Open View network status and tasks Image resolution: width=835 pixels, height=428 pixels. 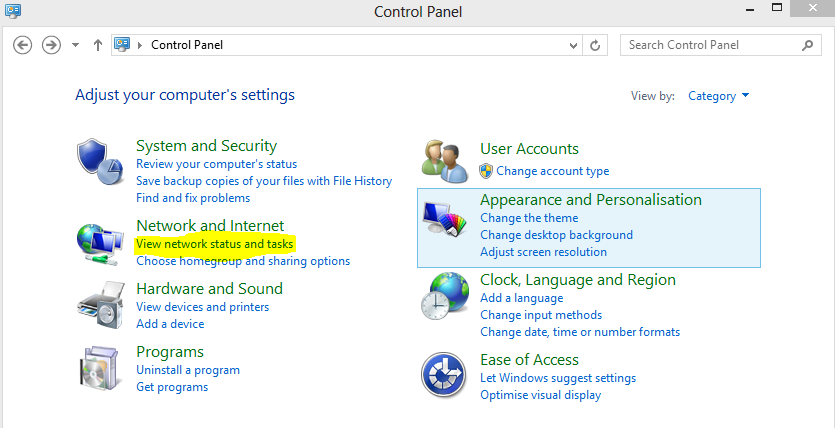pos(215,244)
